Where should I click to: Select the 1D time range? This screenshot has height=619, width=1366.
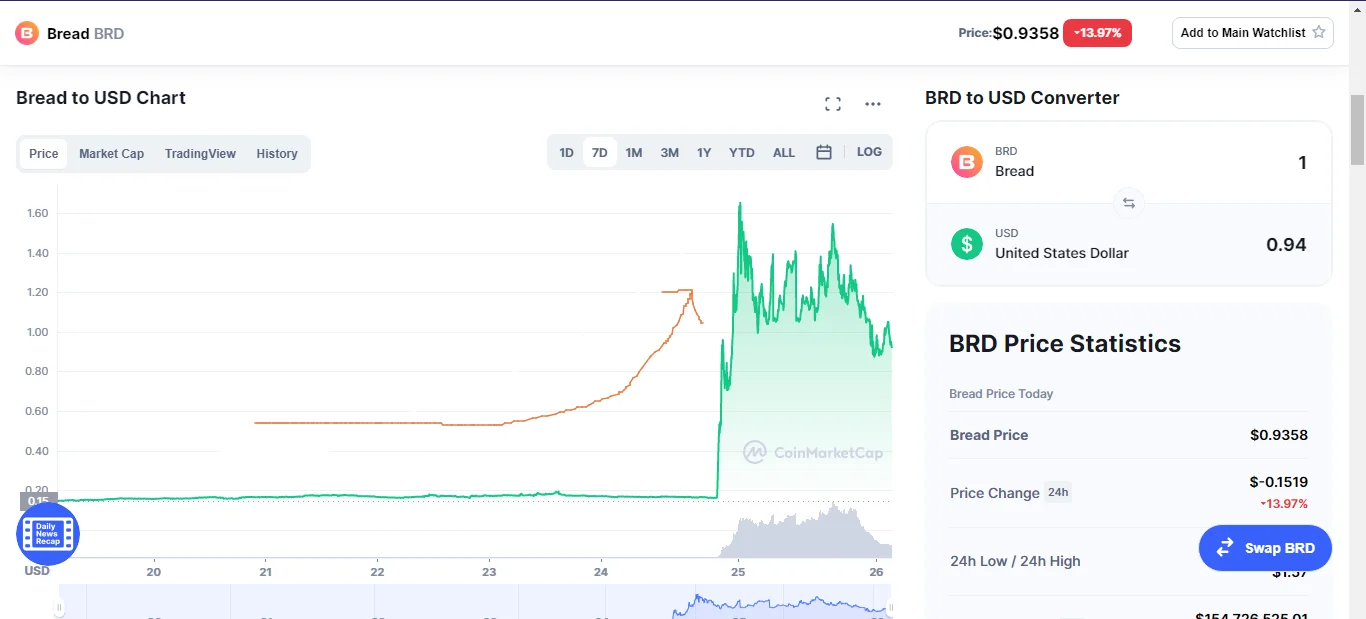point(566,153)
